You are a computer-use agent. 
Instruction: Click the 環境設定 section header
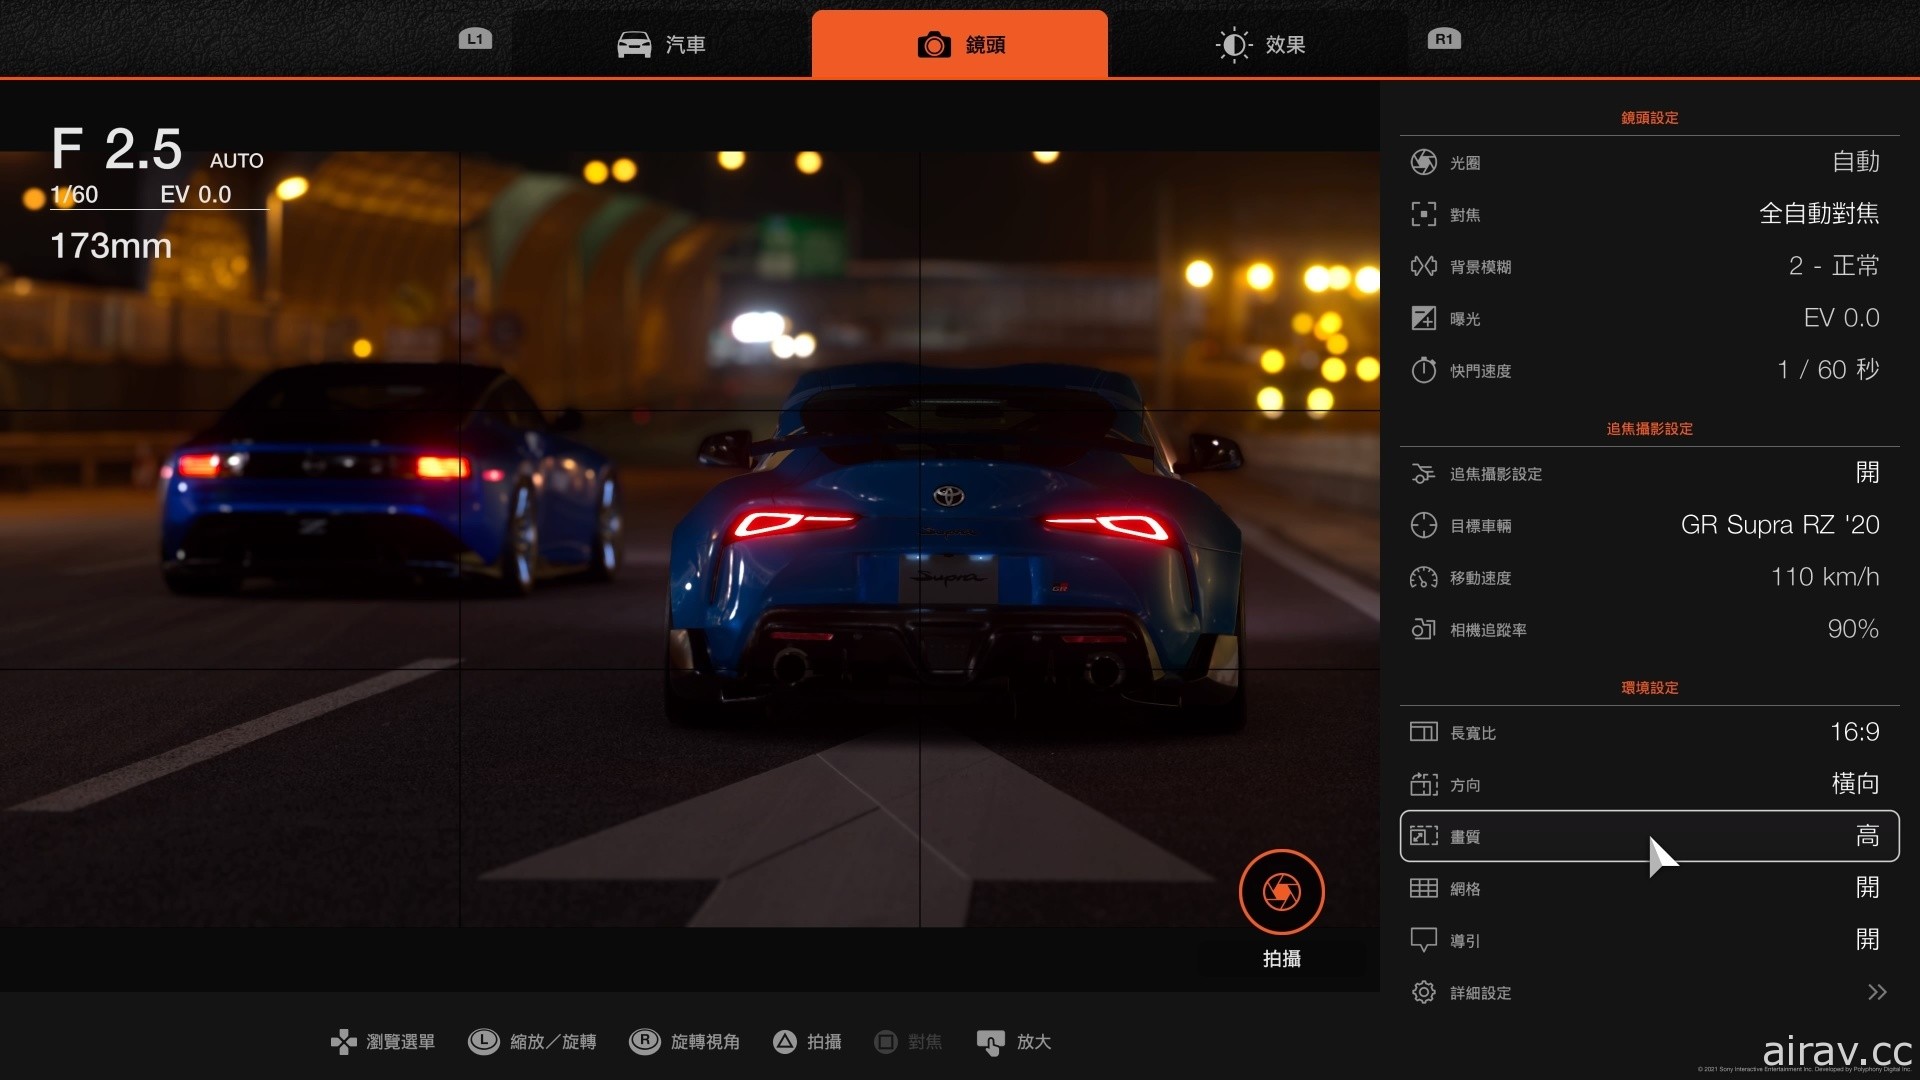(x=1649, y=688)
